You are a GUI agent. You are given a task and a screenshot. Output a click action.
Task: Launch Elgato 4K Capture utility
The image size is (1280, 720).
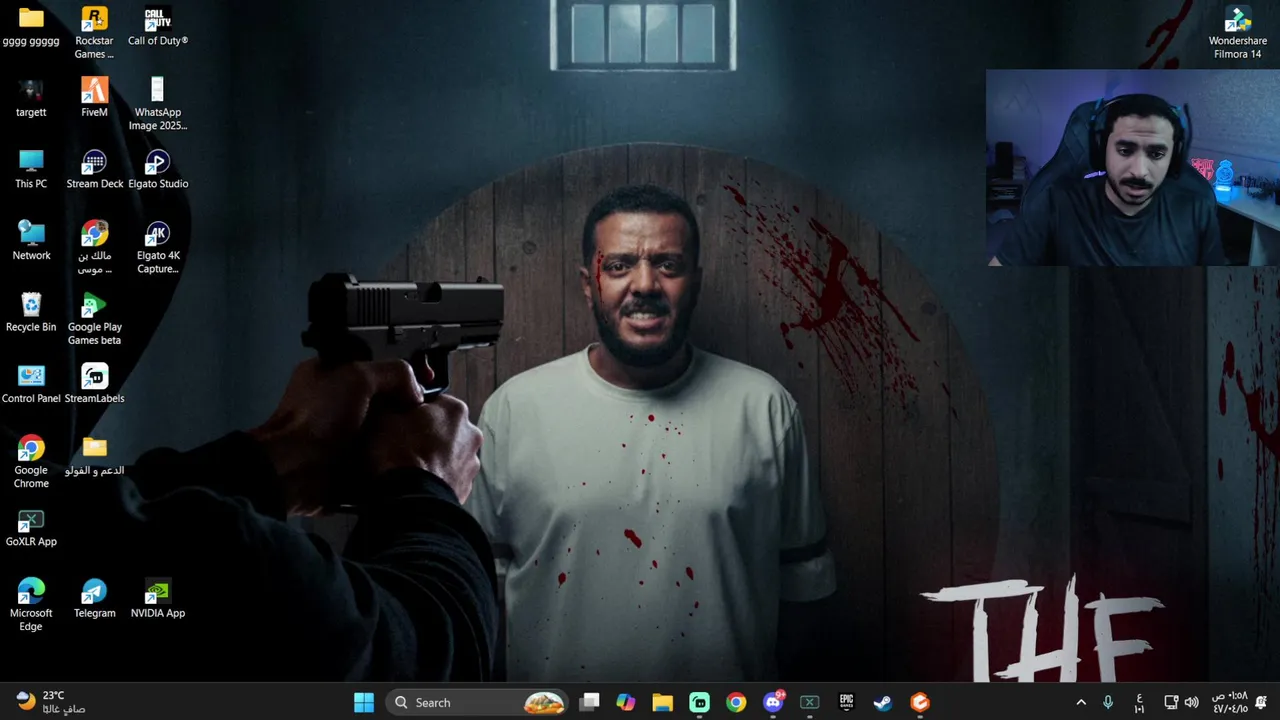tap(157, 247)
